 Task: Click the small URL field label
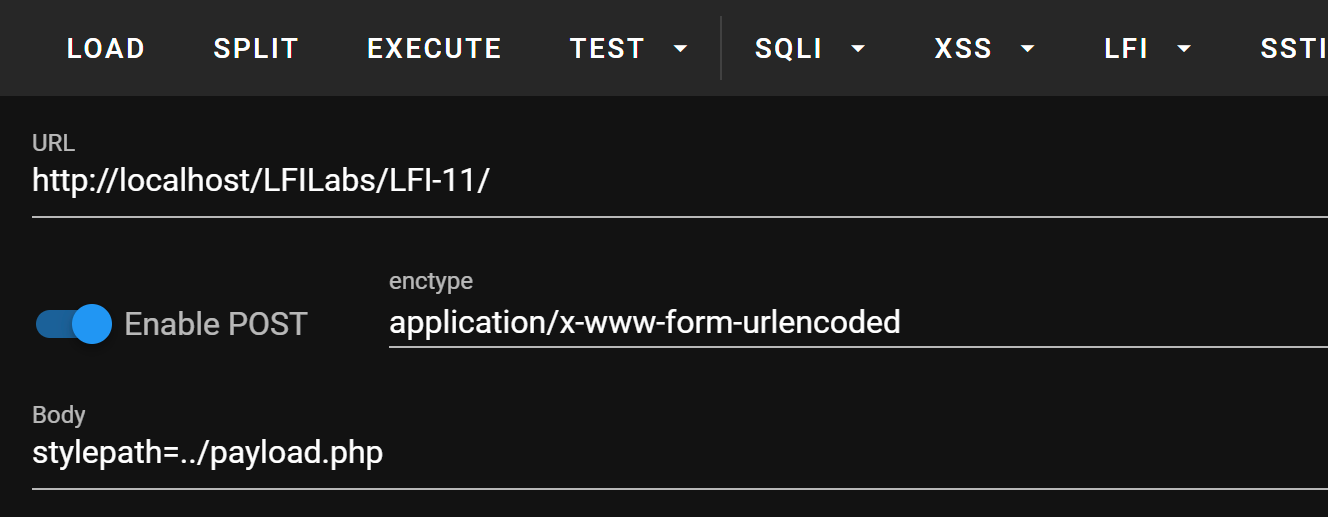pos(53,143)
